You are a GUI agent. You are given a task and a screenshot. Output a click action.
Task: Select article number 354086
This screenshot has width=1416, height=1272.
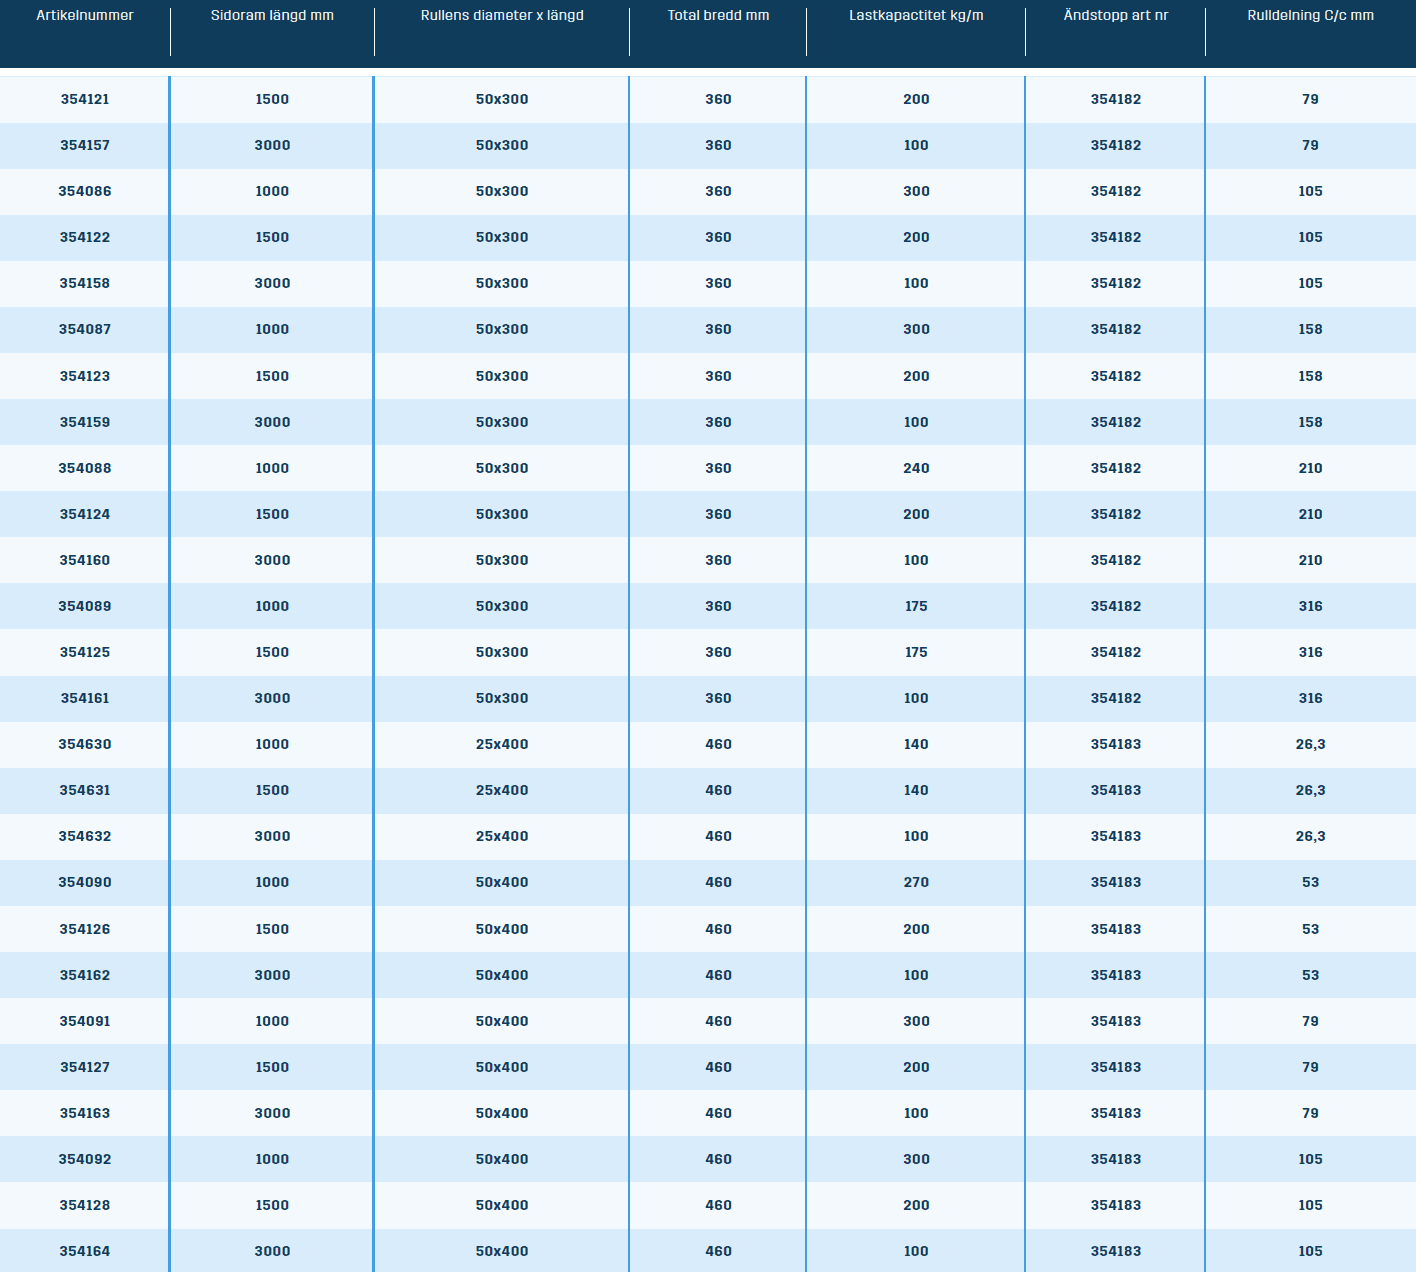(x=85, y=192)
